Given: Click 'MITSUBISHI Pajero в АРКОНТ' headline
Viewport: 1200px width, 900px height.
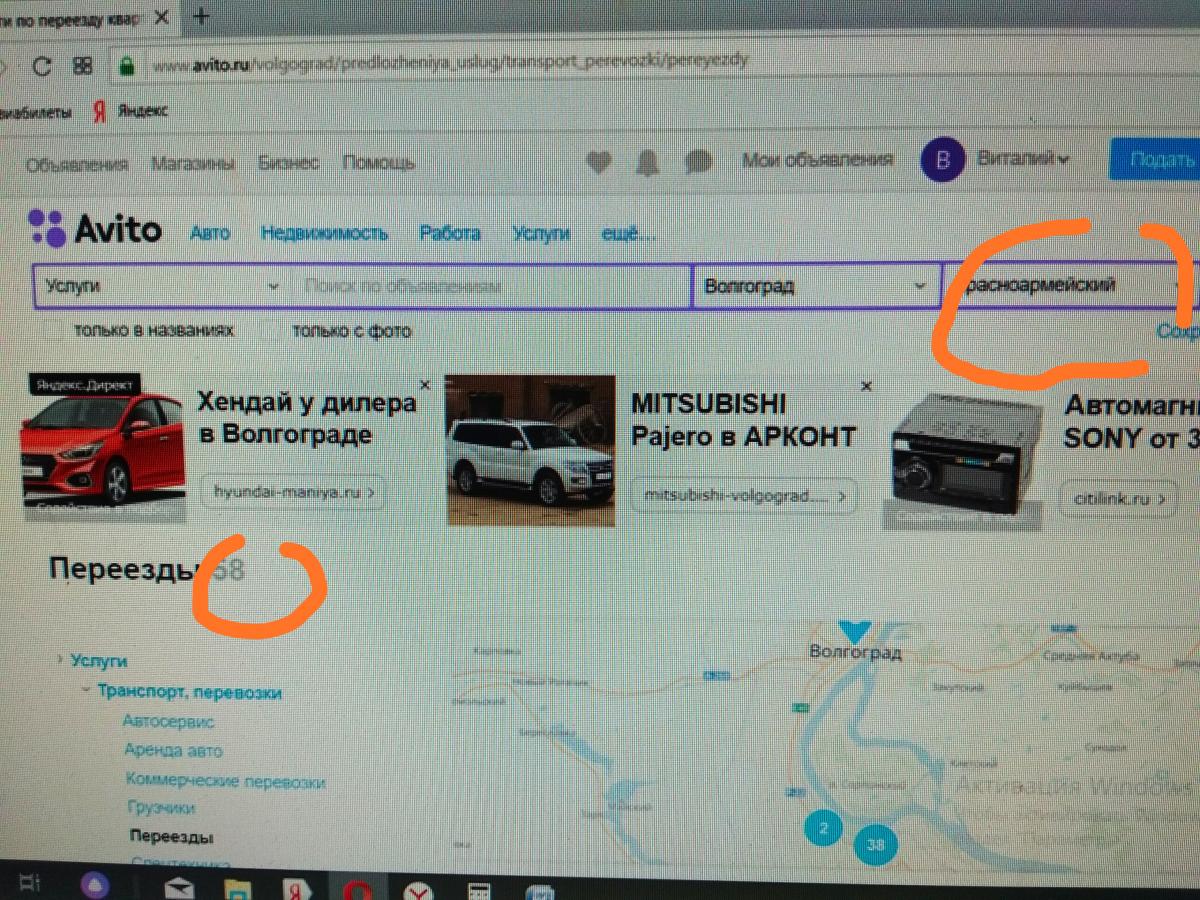Looking at the screenshot, I should [743, 420].
